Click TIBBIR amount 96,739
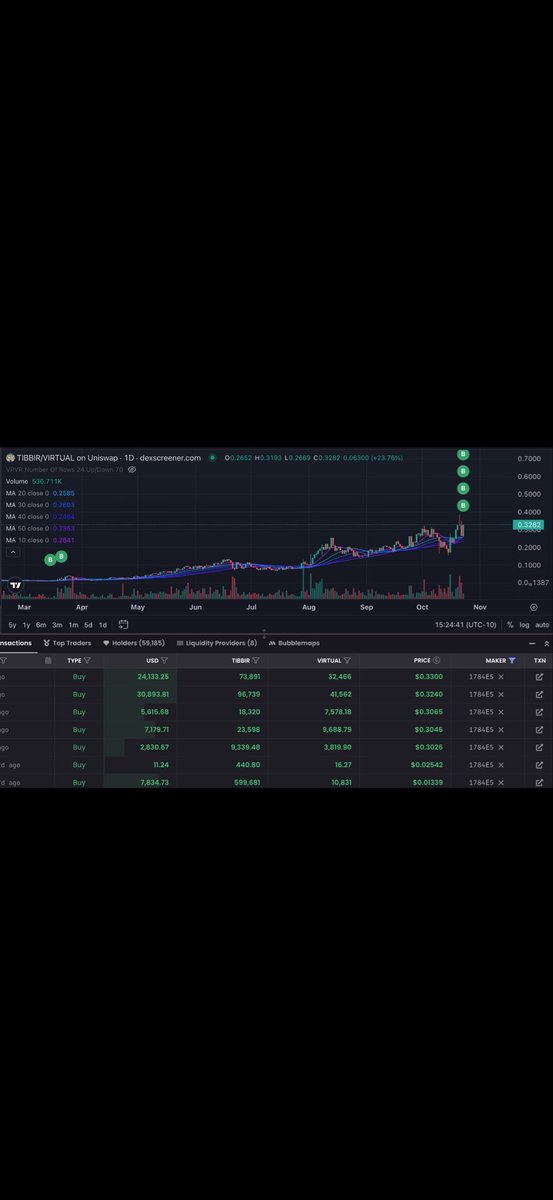The image size is (553, 1200). [247, 694]
